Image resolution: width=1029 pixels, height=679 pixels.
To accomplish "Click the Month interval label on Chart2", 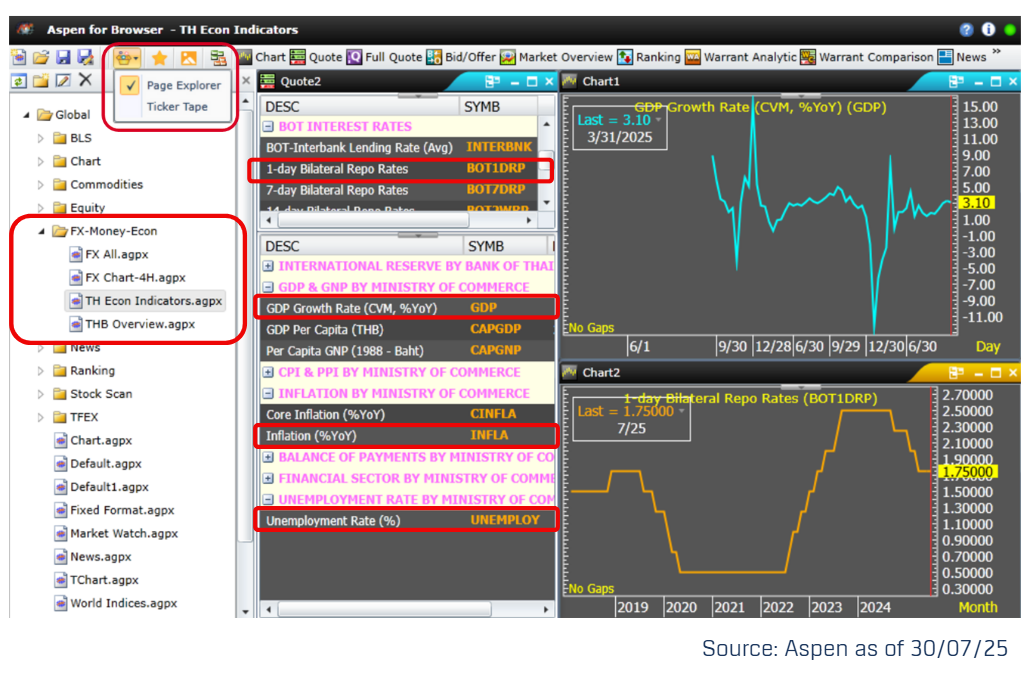I will (978, 607).
